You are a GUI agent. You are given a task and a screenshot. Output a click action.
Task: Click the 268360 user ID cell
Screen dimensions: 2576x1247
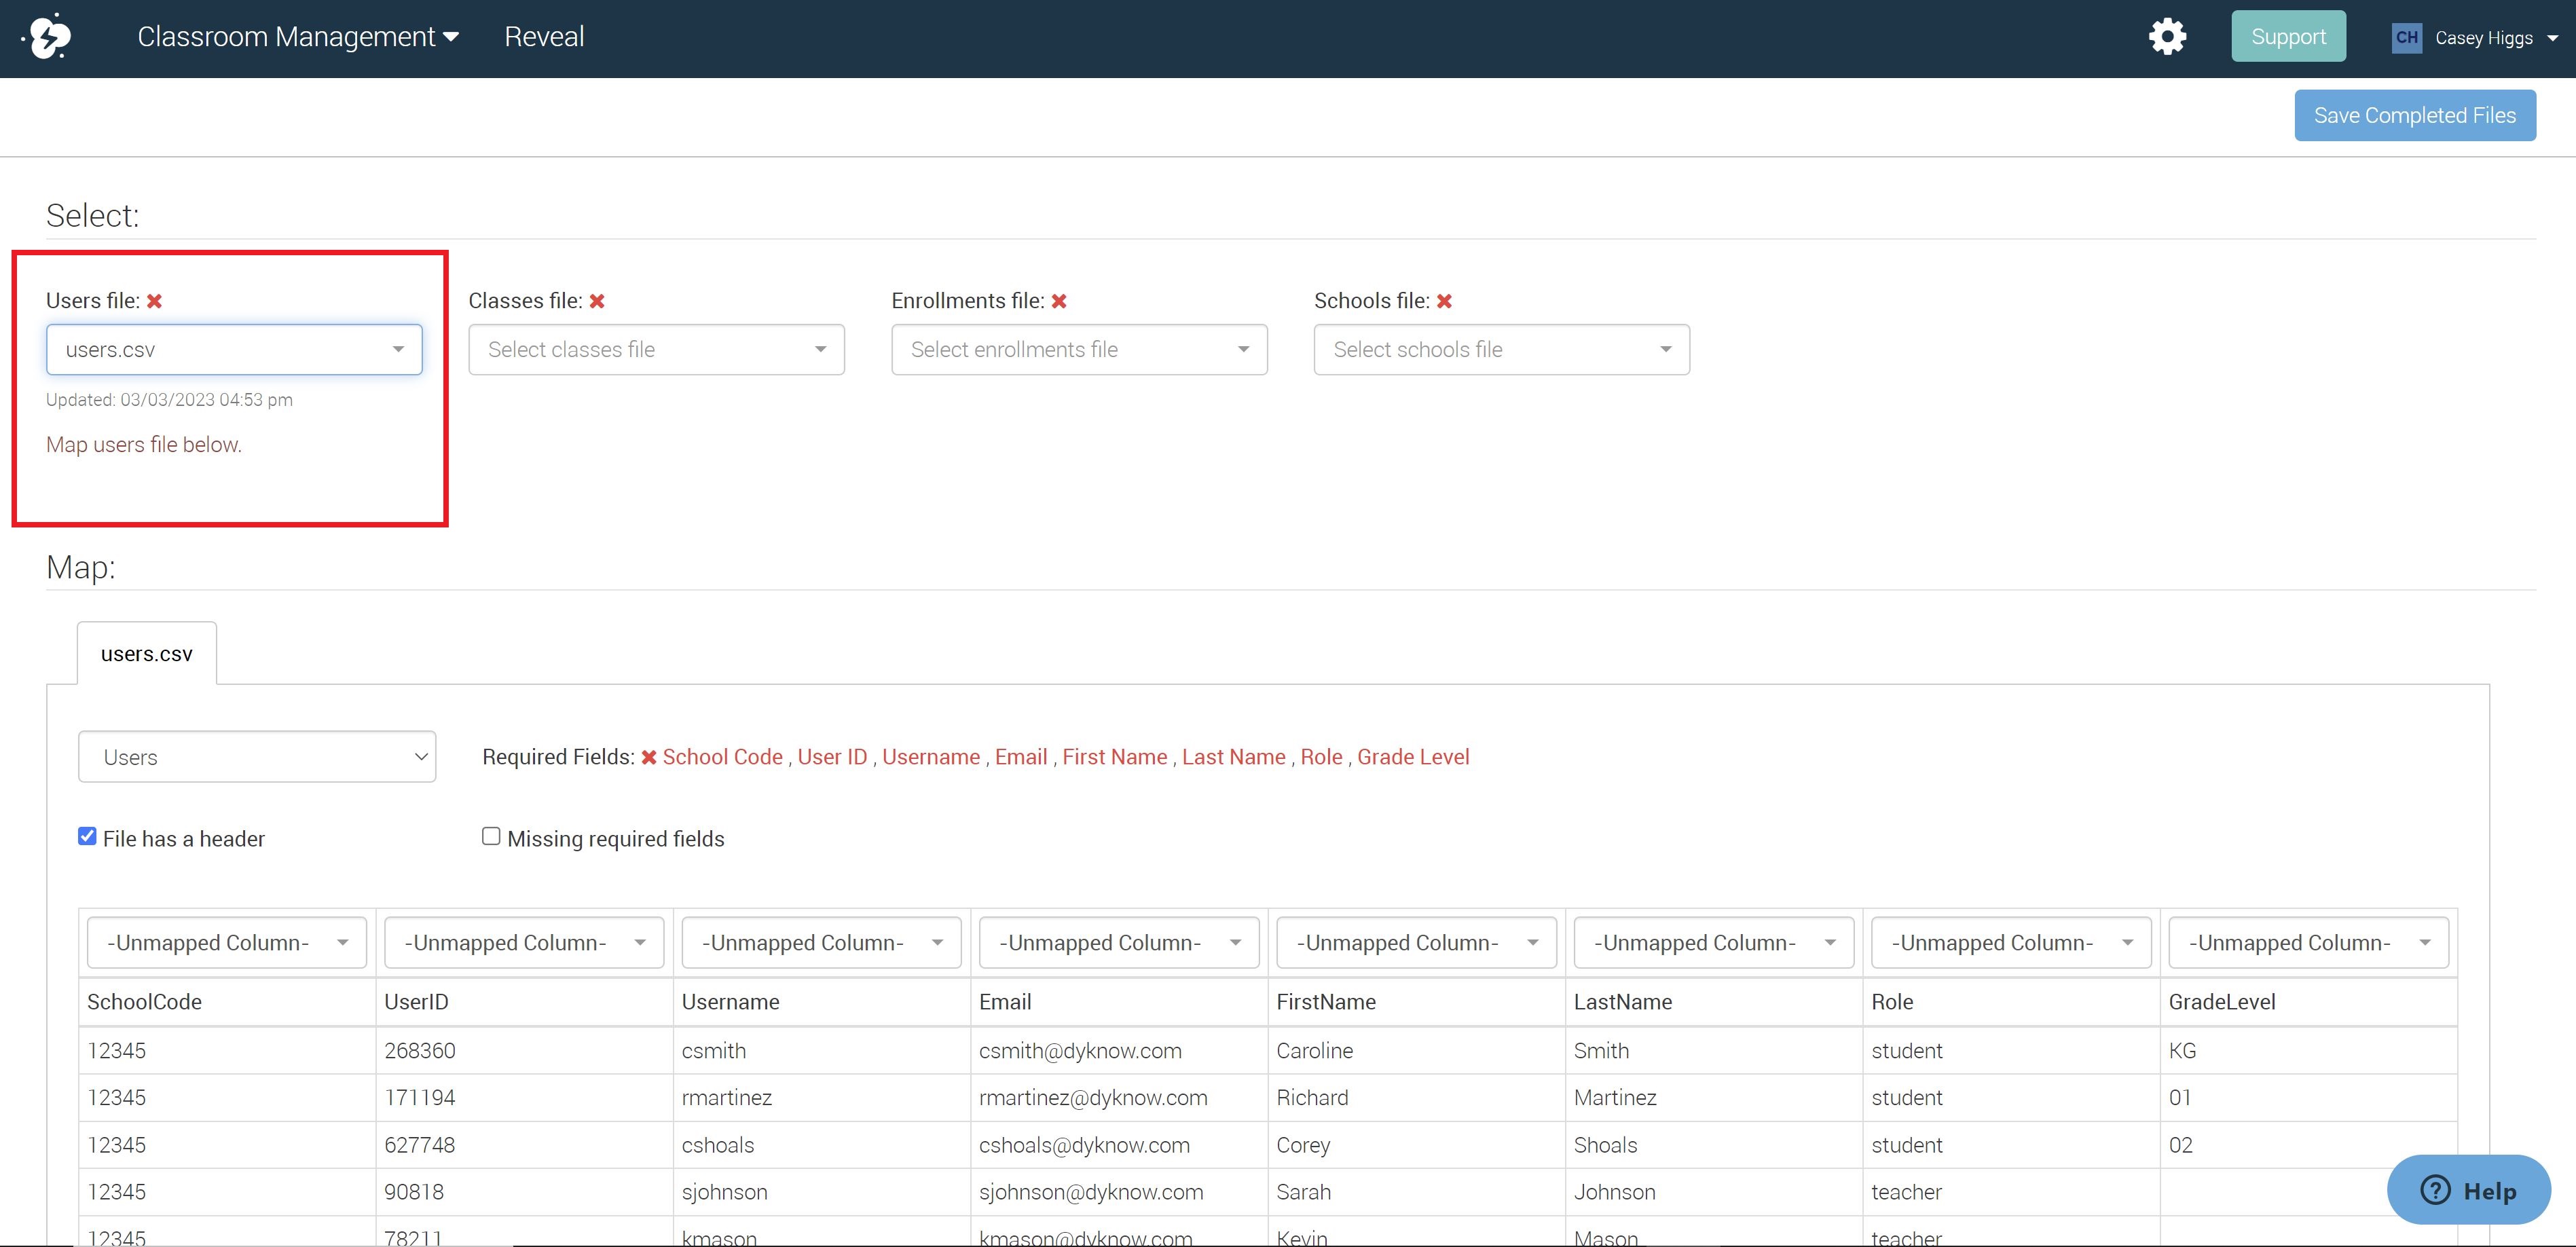524,1051
